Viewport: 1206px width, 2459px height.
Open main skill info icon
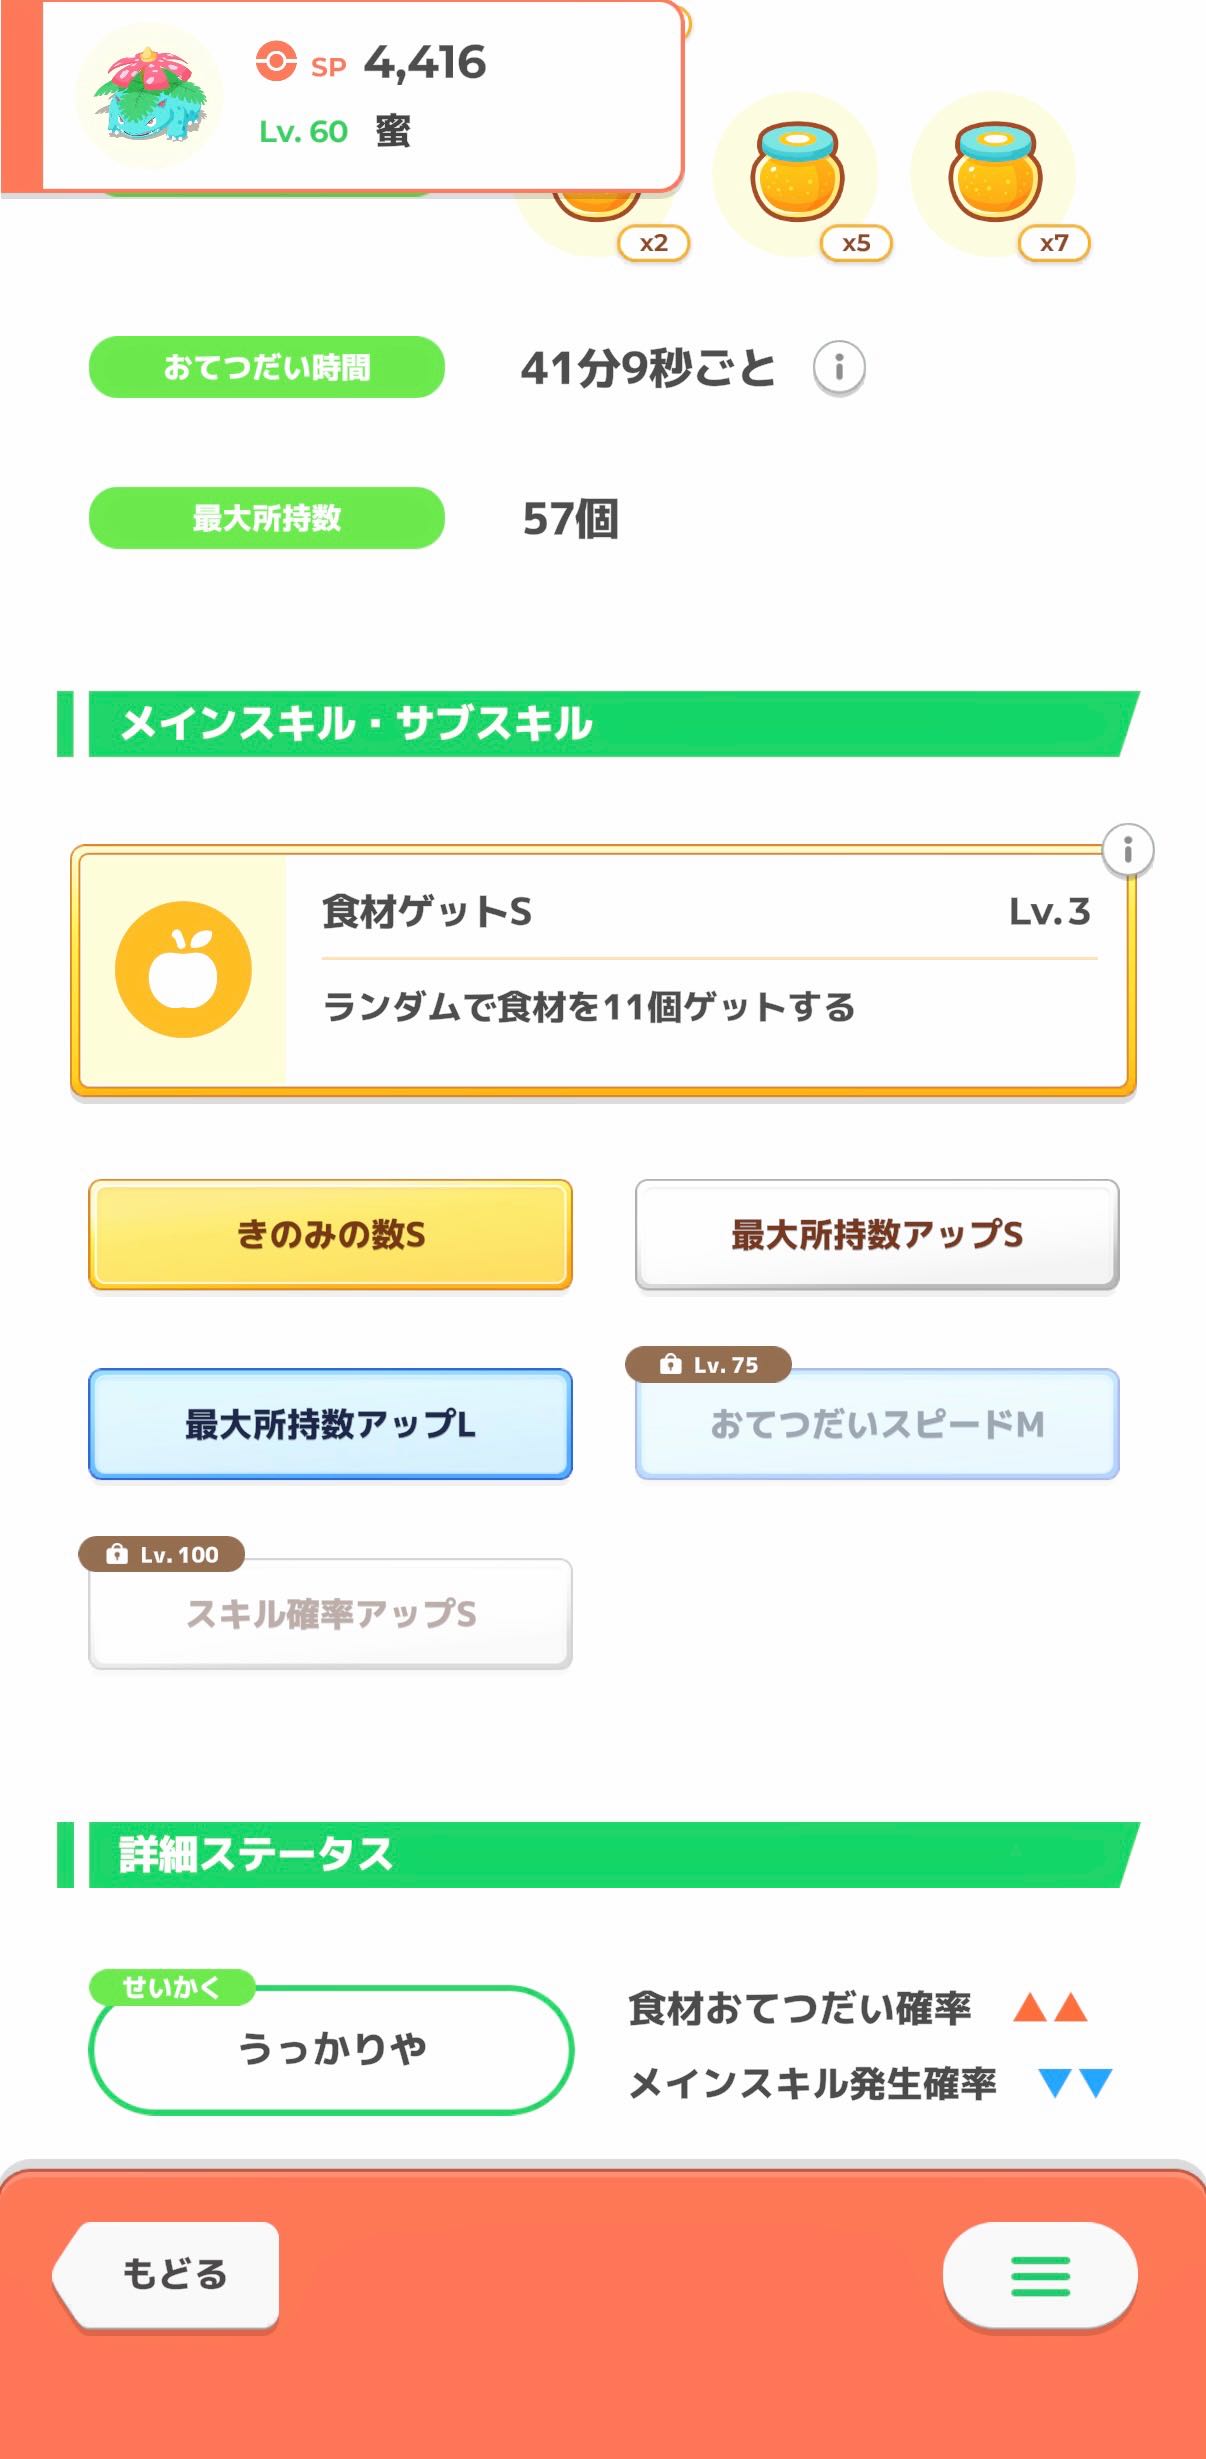click(1127, 850)
